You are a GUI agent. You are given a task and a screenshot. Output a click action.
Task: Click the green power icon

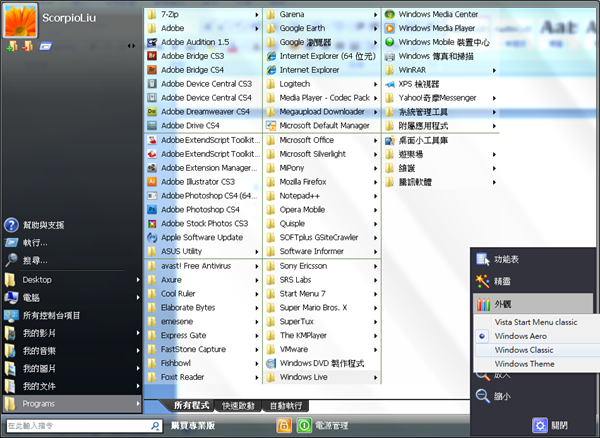(304, 425)
